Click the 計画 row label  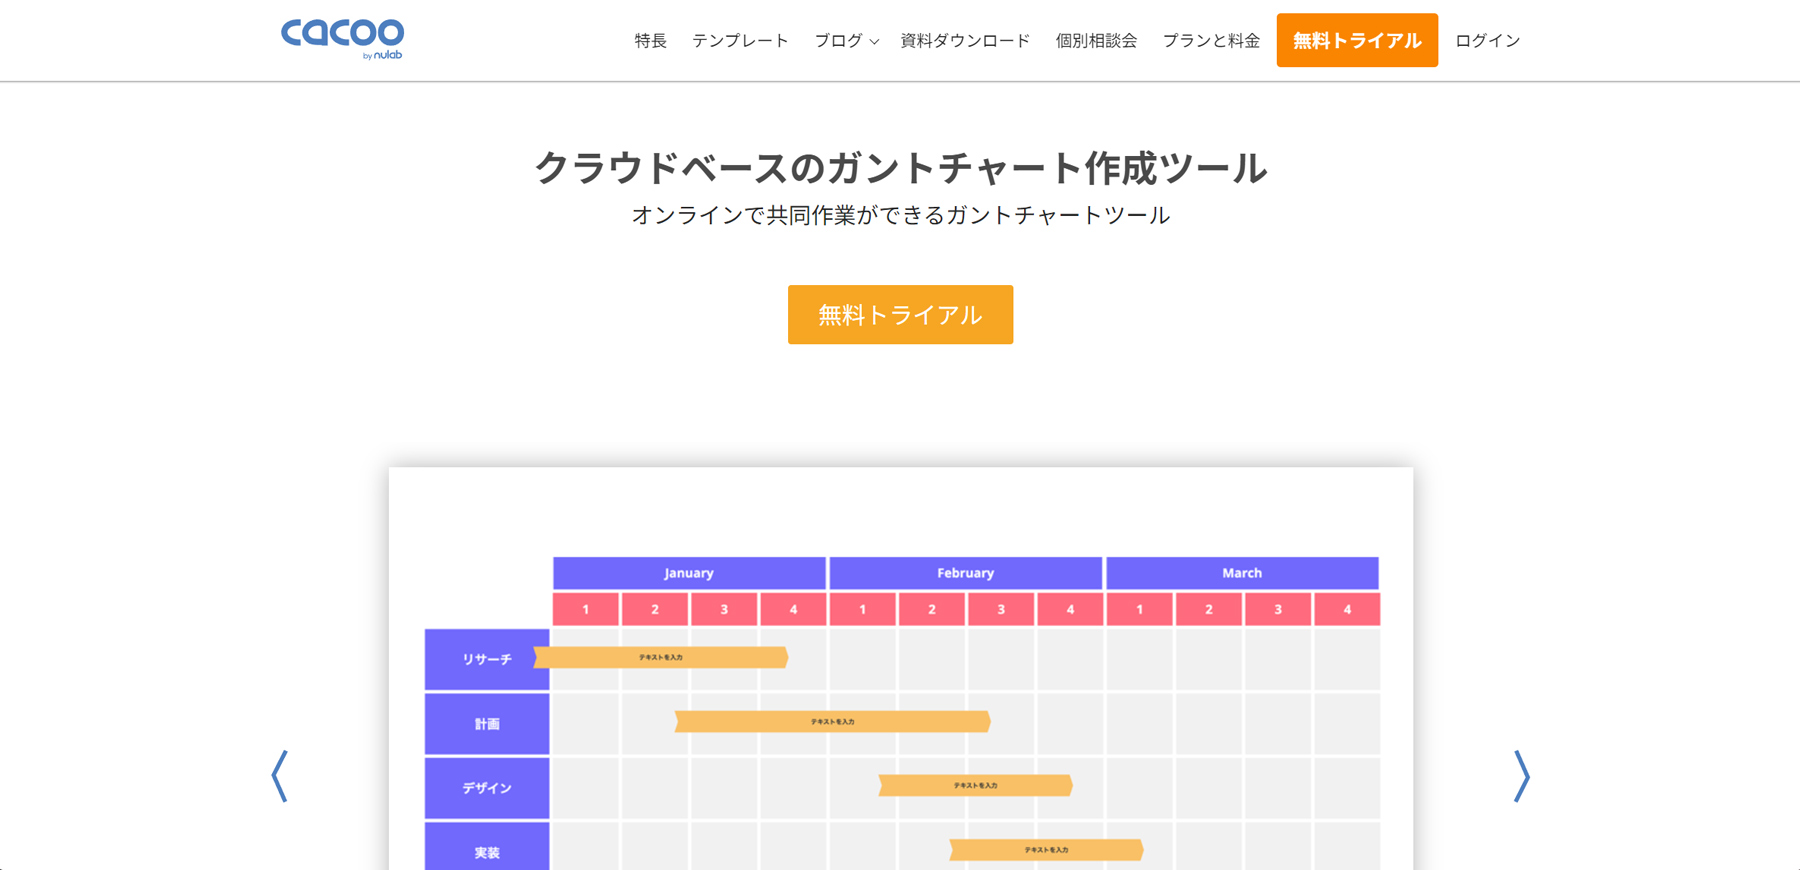pyautogui.click(x=487, y=724)
